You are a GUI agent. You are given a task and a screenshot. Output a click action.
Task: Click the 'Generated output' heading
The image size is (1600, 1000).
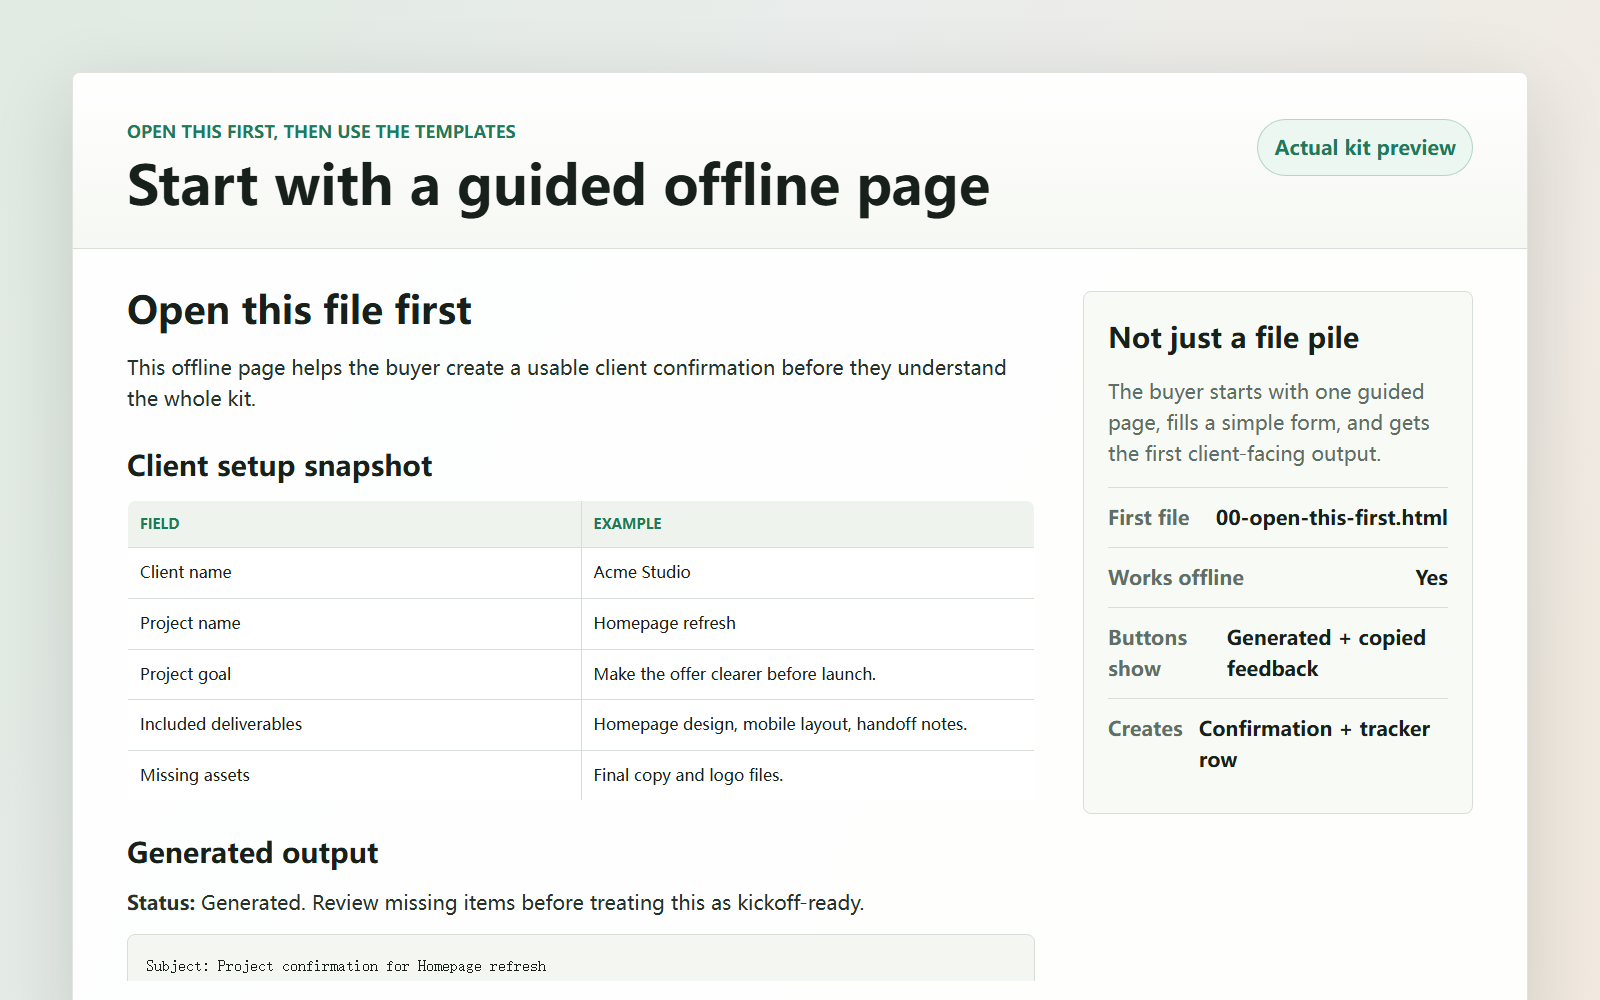pos(252,853)
